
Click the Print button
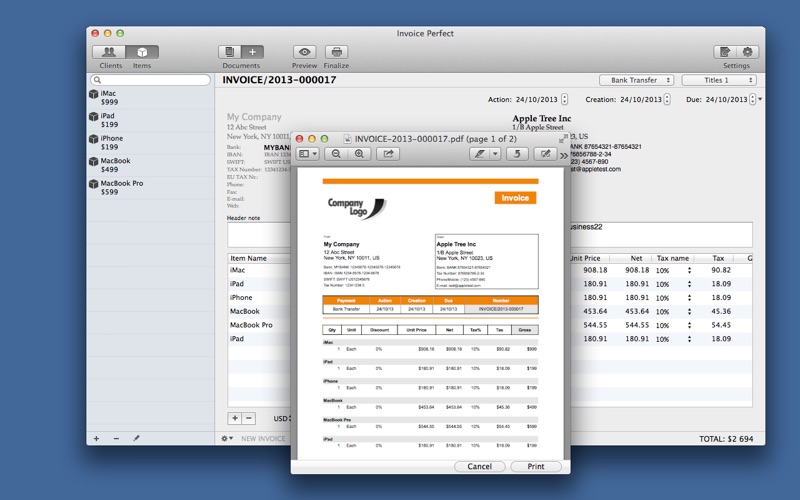click(536, 466)
